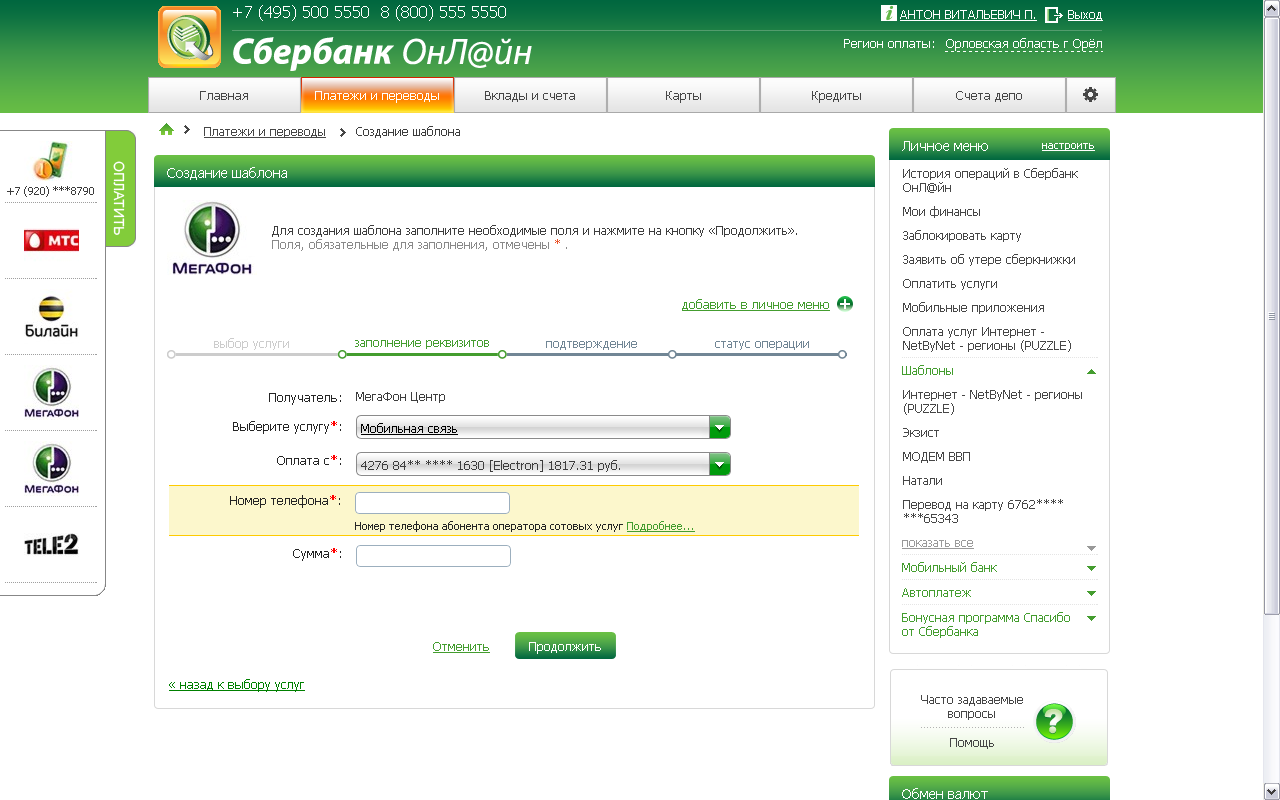1280x800 pixels.
Task: Focus the Сумма input field
Action: [x=433, y=556]
